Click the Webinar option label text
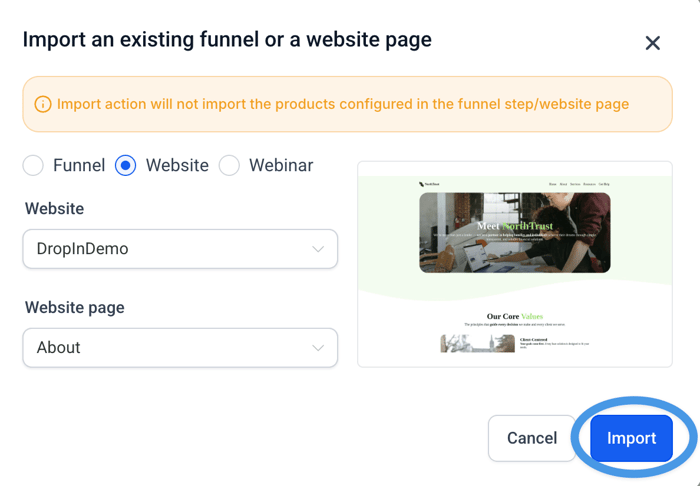The height and width of the screenshot is (486, 700). point(281,165)
